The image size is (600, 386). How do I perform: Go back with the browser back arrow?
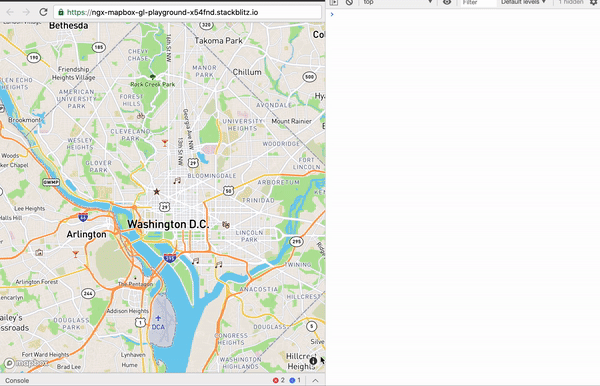pos(10,12)
